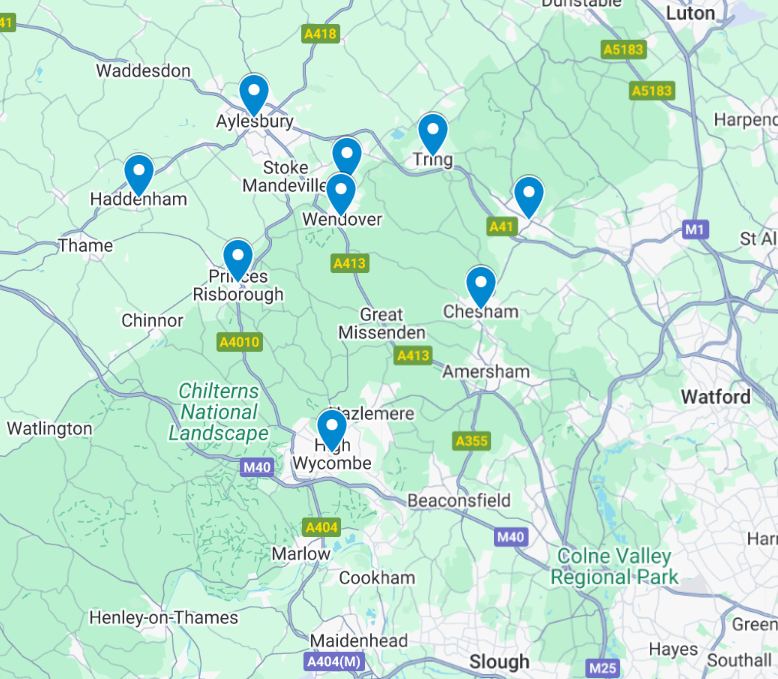Select the Chesham location marker
Image resolution: width=778 pixels, height=679 pixels.
[x=481, y=287]
